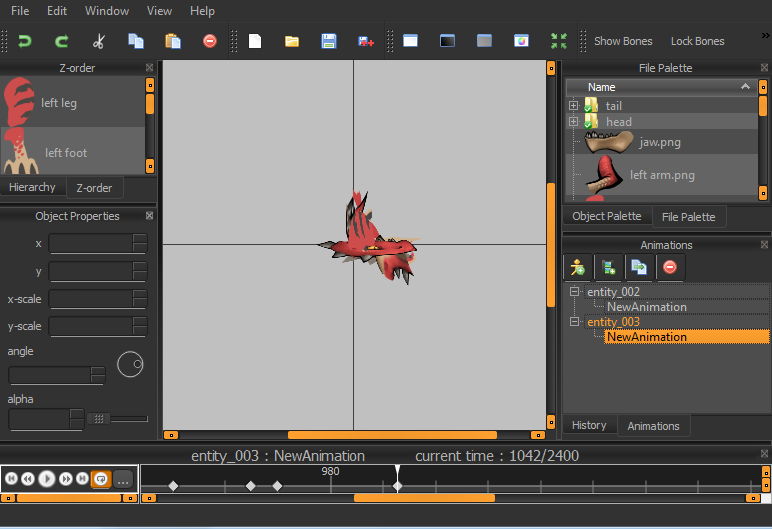Open the Help menu
The width and height of the screenshot is (772, 529).
pyautogui.click(x=202, y=11)
